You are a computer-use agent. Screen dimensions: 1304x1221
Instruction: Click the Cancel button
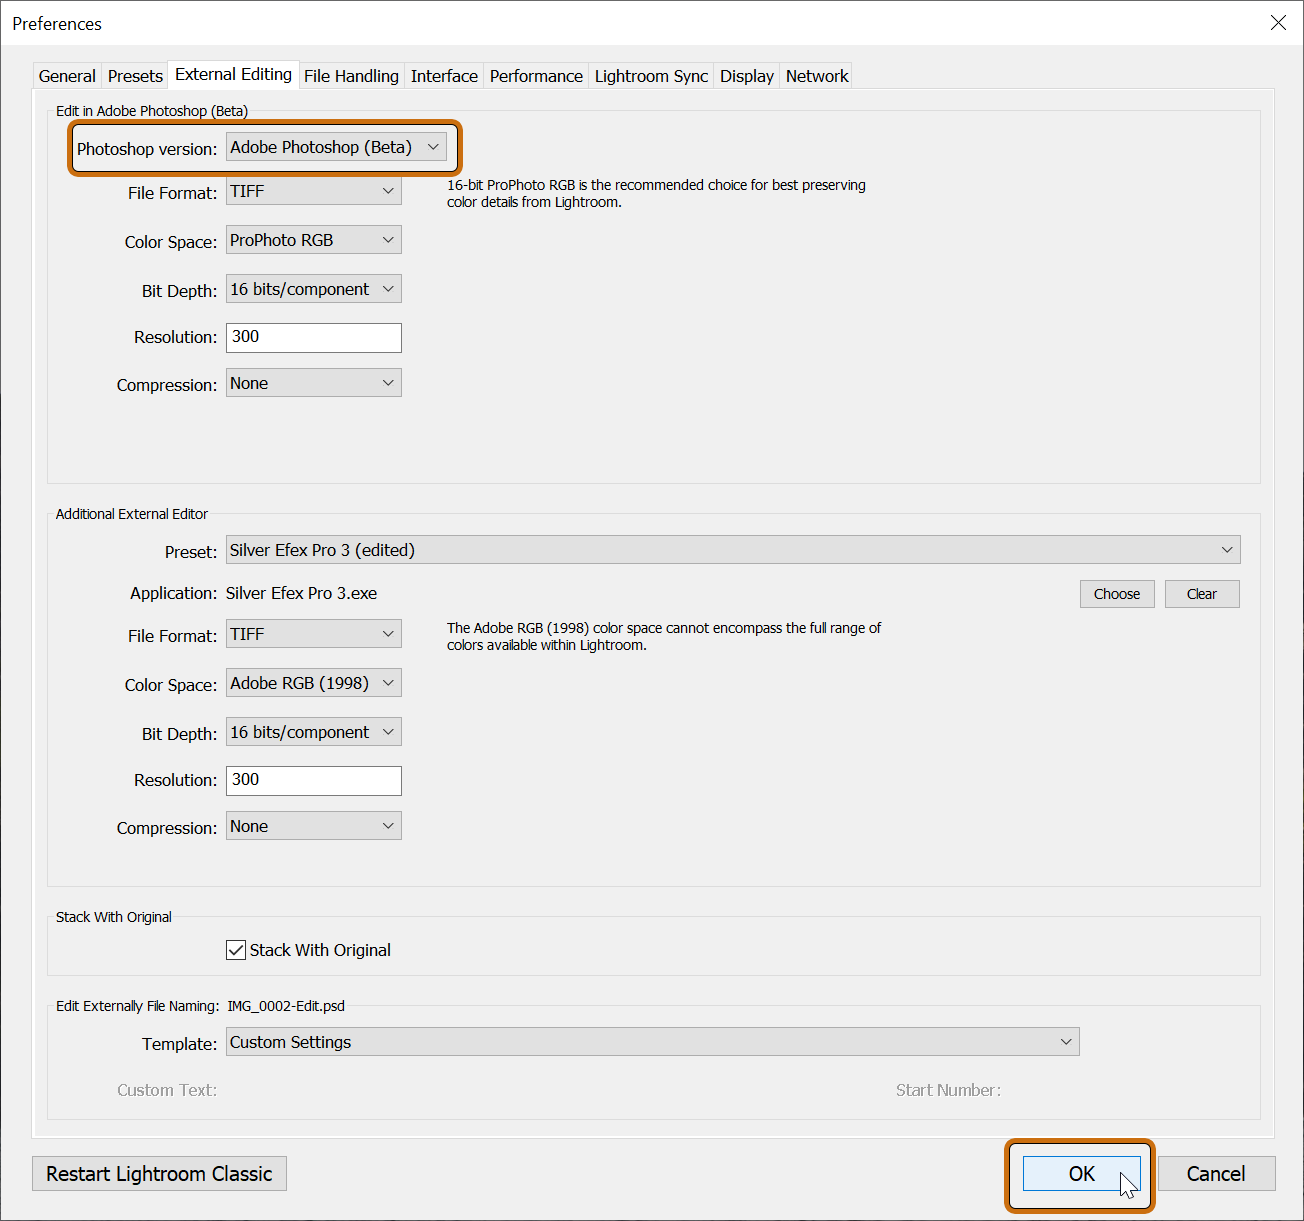pyautogui.click(x=1216, y=1174)
